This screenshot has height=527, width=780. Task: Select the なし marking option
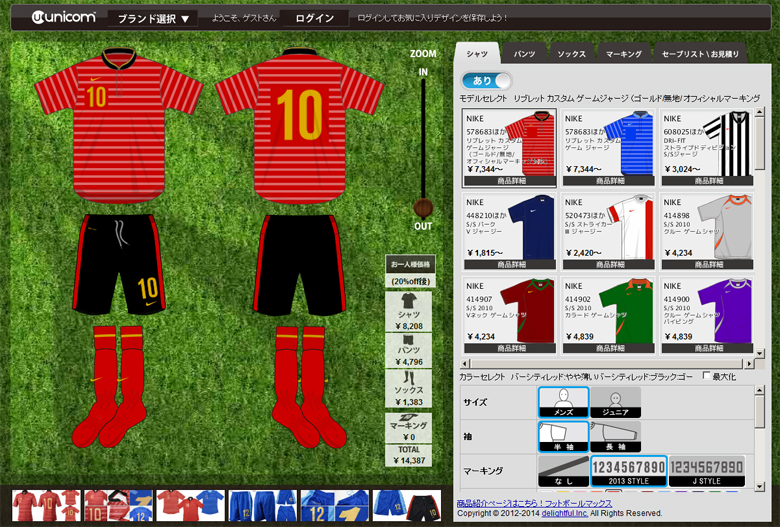pos(564,471)
